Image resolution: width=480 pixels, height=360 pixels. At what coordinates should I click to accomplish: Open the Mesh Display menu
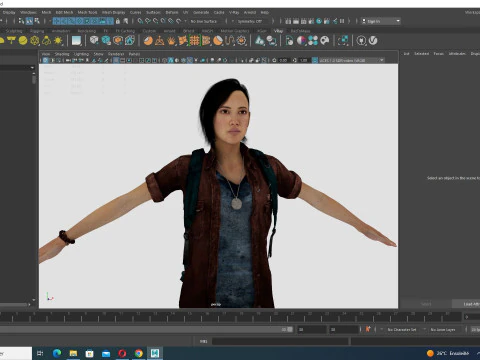pos(113,12)
